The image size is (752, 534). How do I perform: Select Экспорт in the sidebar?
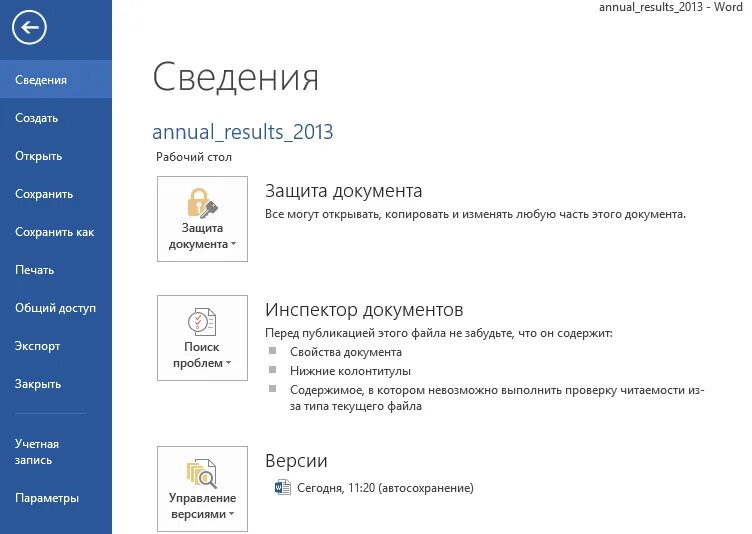coord(56,346)
